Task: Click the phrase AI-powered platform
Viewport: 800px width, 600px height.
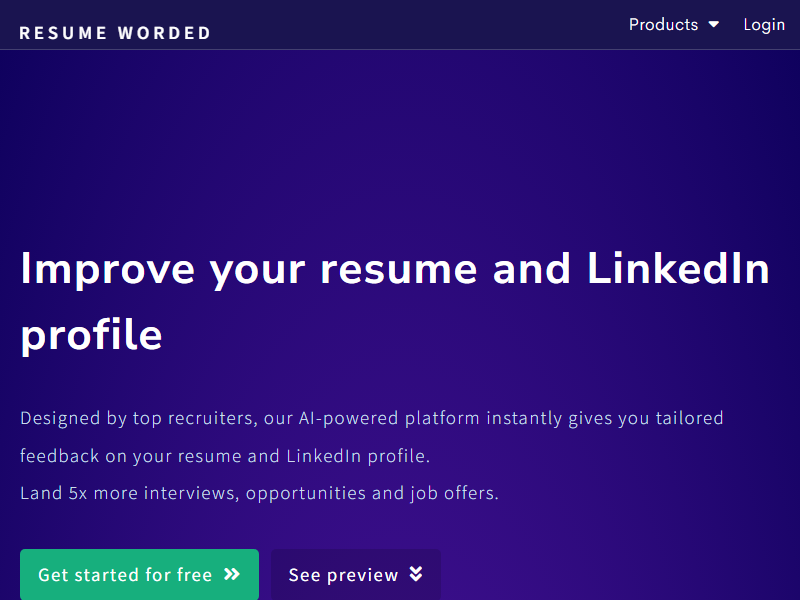Action: click(x=389, y=418)
